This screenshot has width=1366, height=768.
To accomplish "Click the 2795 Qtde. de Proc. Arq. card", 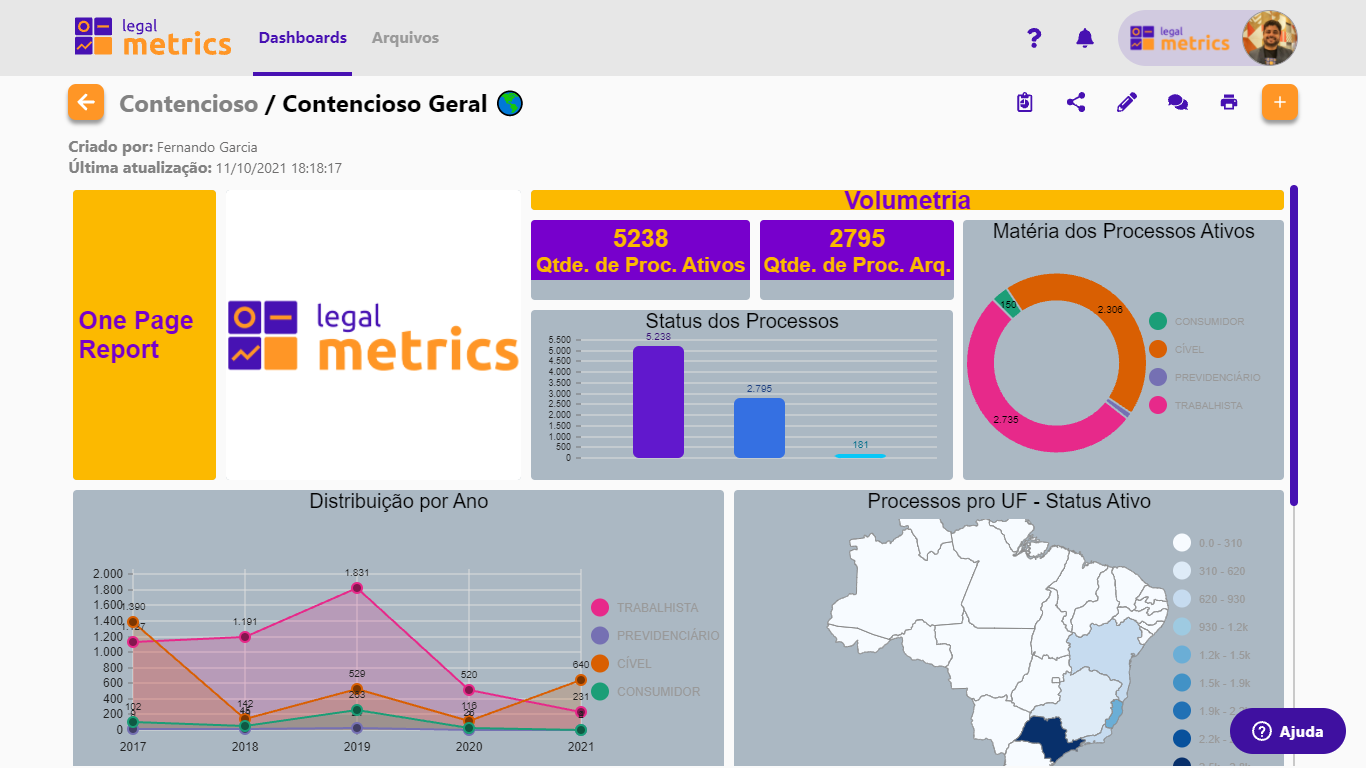I will pos(857,260).
